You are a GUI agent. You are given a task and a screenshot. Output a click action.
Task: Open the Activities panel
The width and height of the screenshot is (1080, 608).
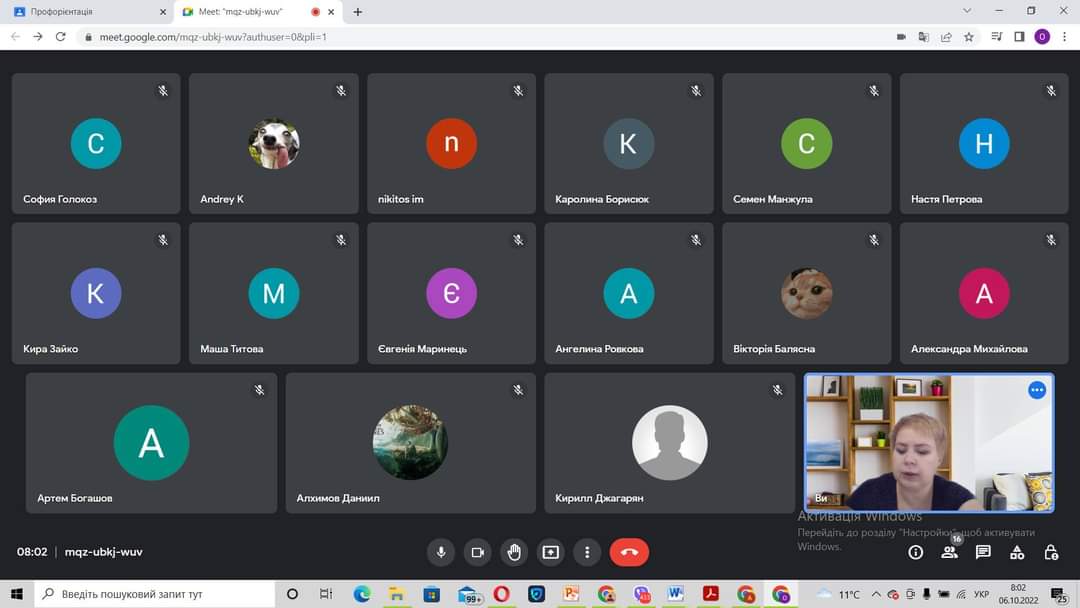pyautogui.click(x=1017, y=552)
